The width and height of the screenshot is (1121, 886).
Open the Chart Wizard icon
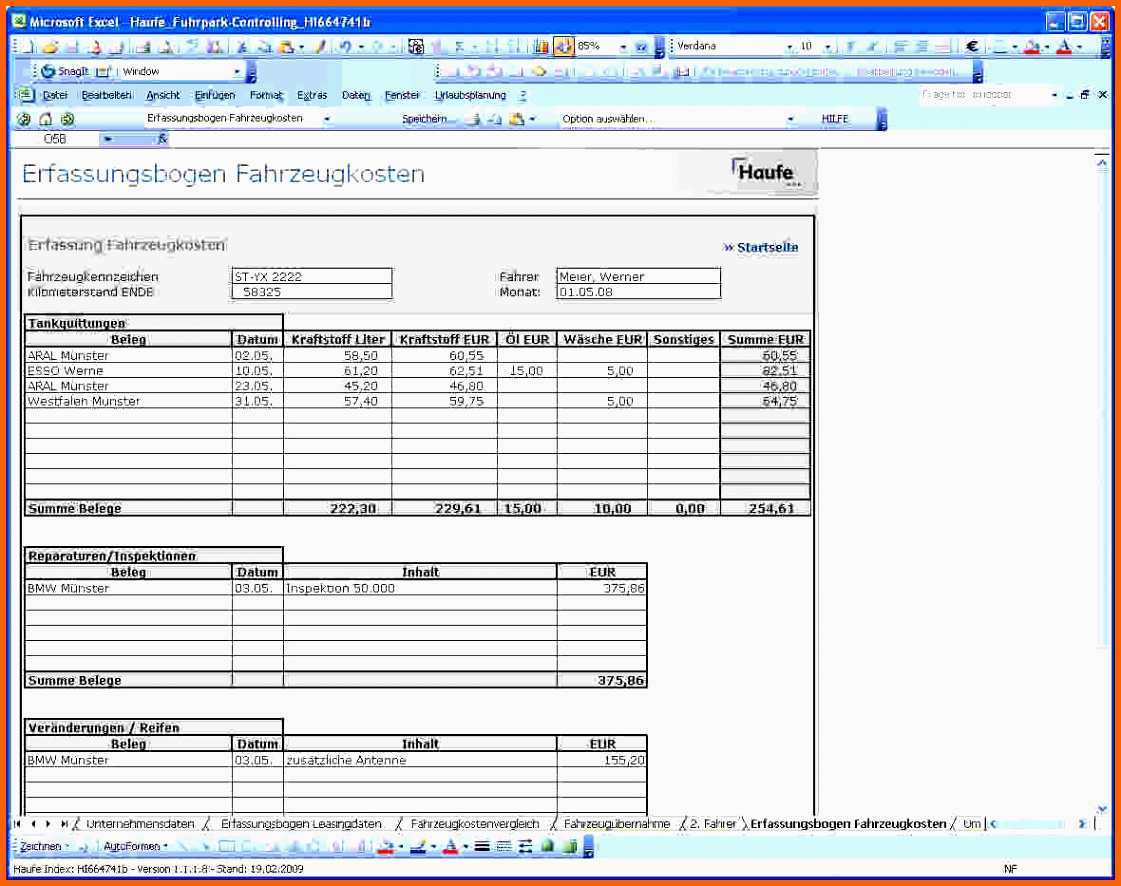click(x=541, y=47)
